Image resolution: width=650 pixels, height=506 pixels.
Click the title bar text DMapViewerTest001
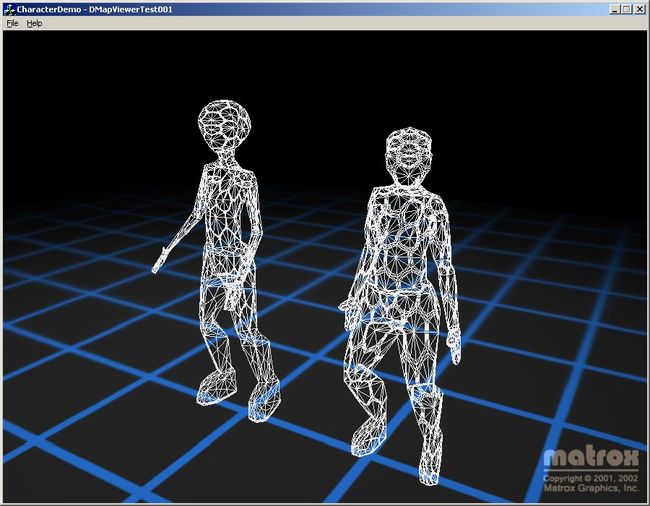point(131,9)
